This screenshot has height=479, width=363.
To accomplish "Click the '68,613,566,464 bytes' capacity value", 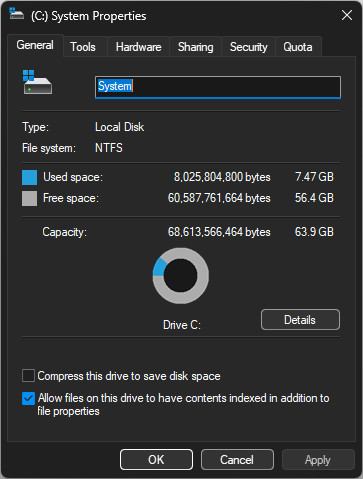I will click(219, 232).
